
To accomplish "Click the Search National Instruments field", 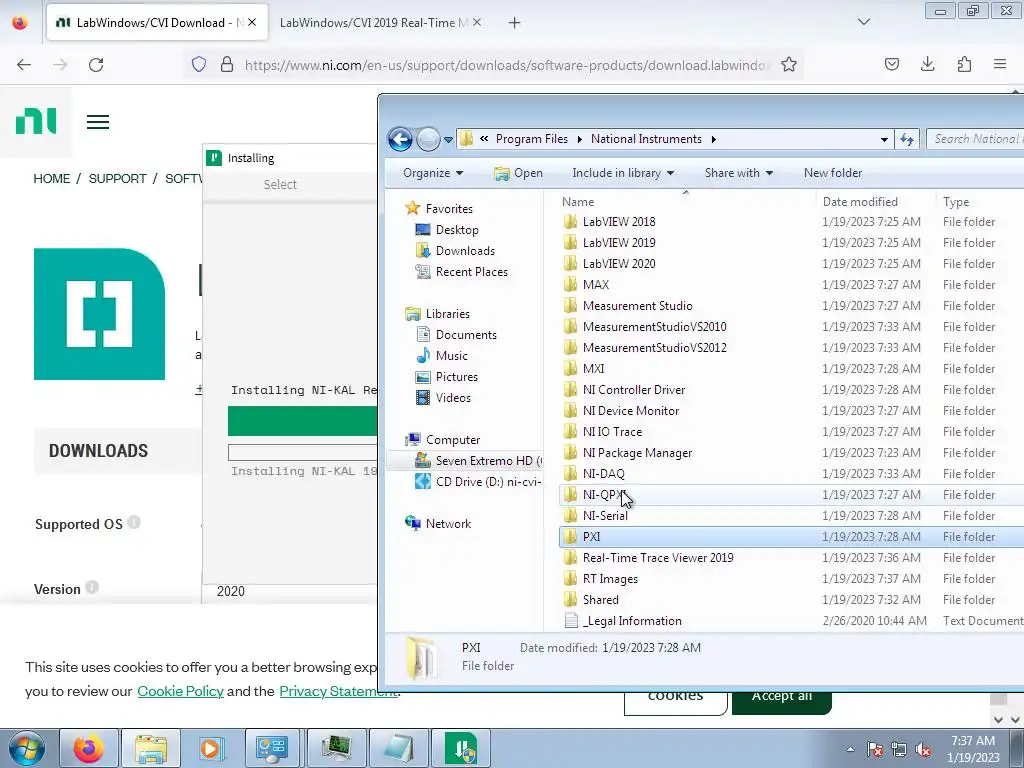I will click(x=976, y=139).
